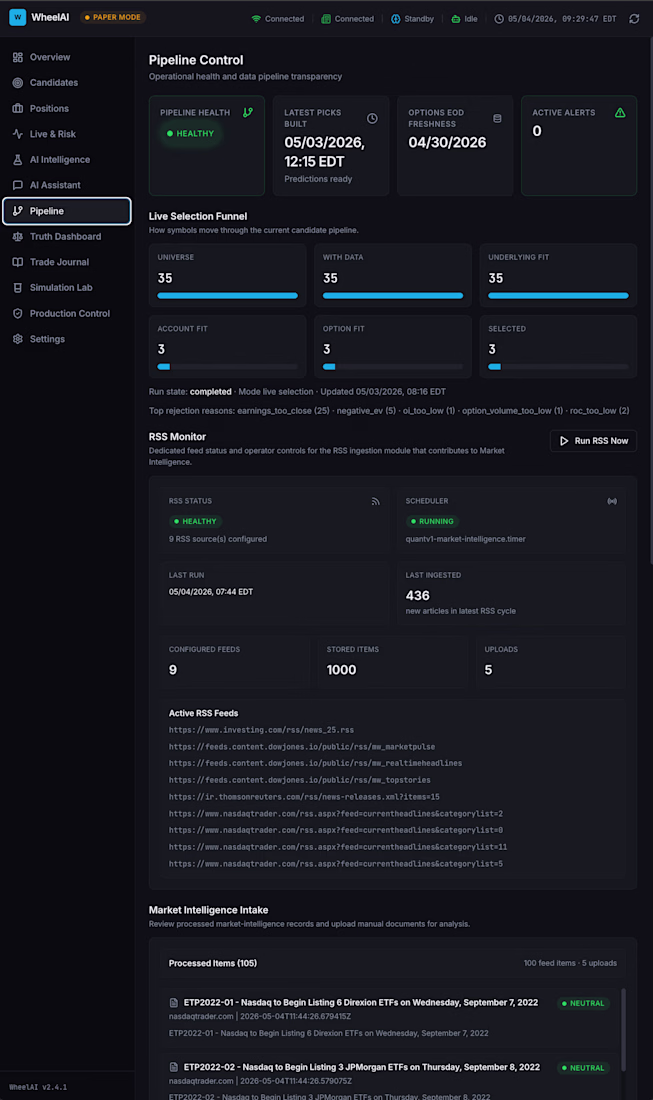Click the Account Fit progress bar

click(x=227, y=366)
